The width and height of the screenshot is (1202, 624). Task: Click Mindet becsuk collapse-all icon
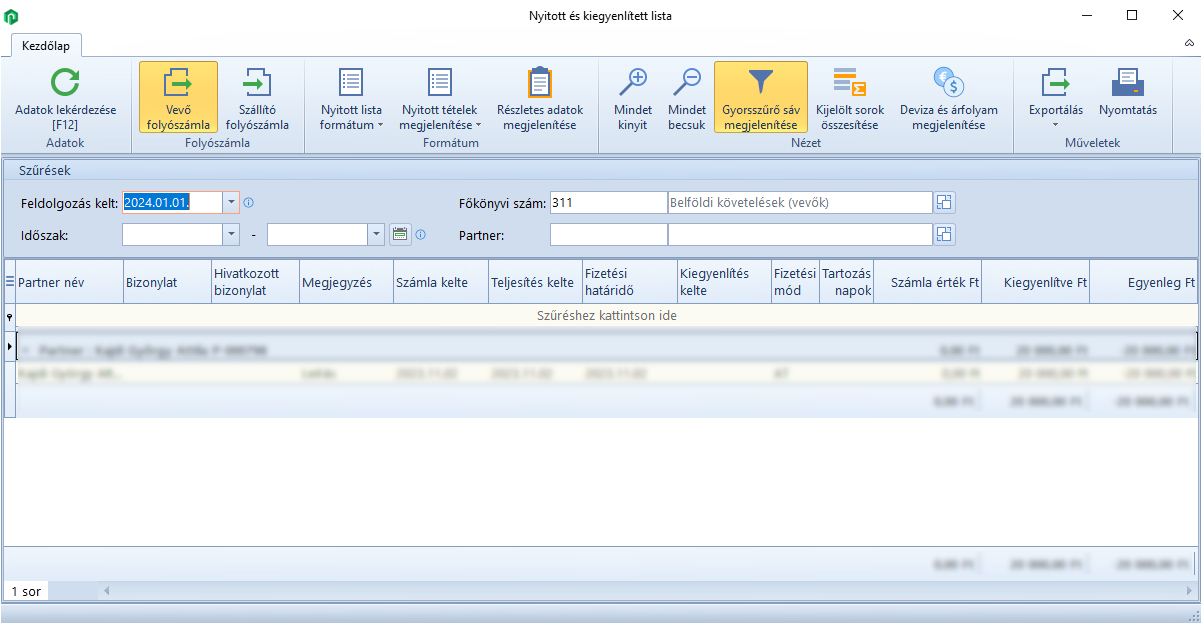[687, 83]
